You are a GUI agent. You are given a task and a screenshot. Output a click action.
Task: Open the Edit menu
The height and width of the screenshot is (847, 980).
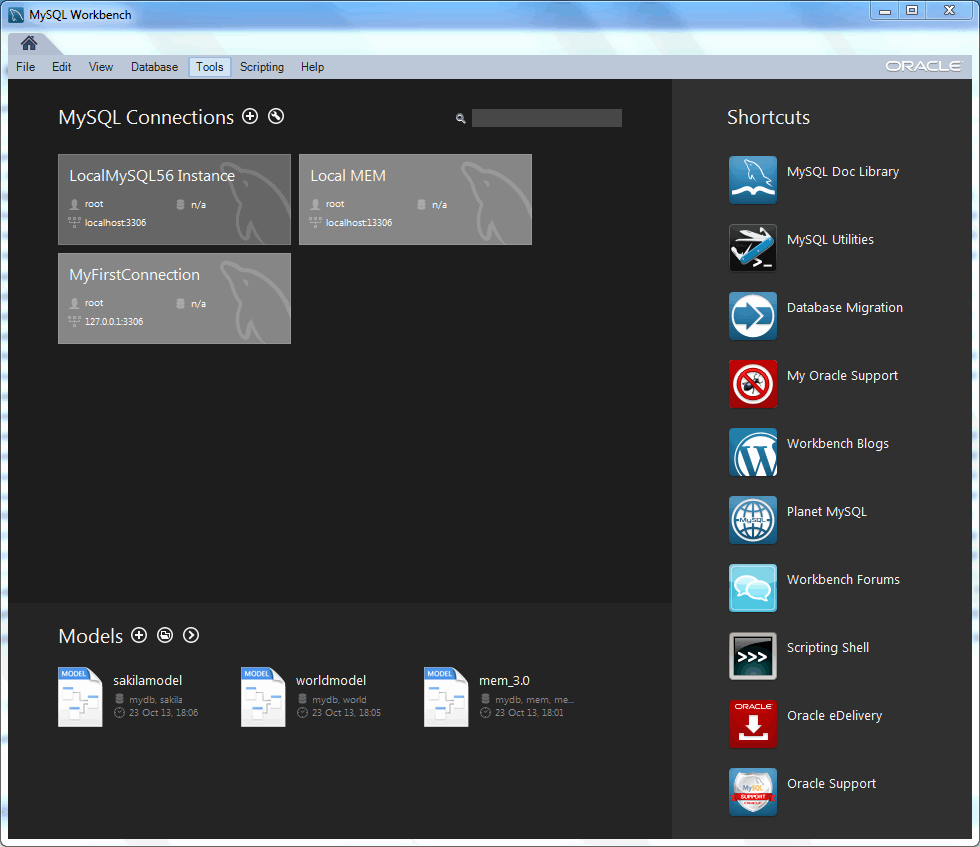click(61, 67)
